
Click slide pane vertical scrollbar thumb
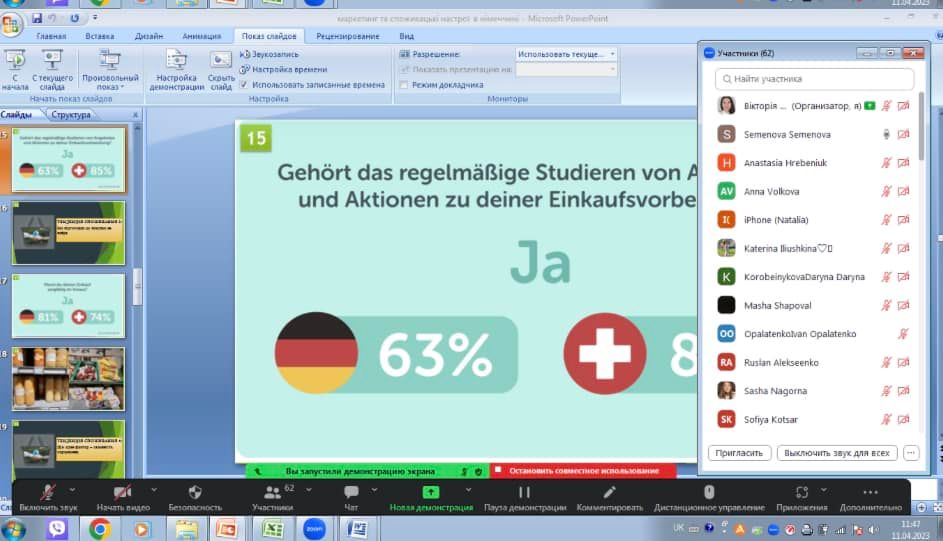(138, 286)
